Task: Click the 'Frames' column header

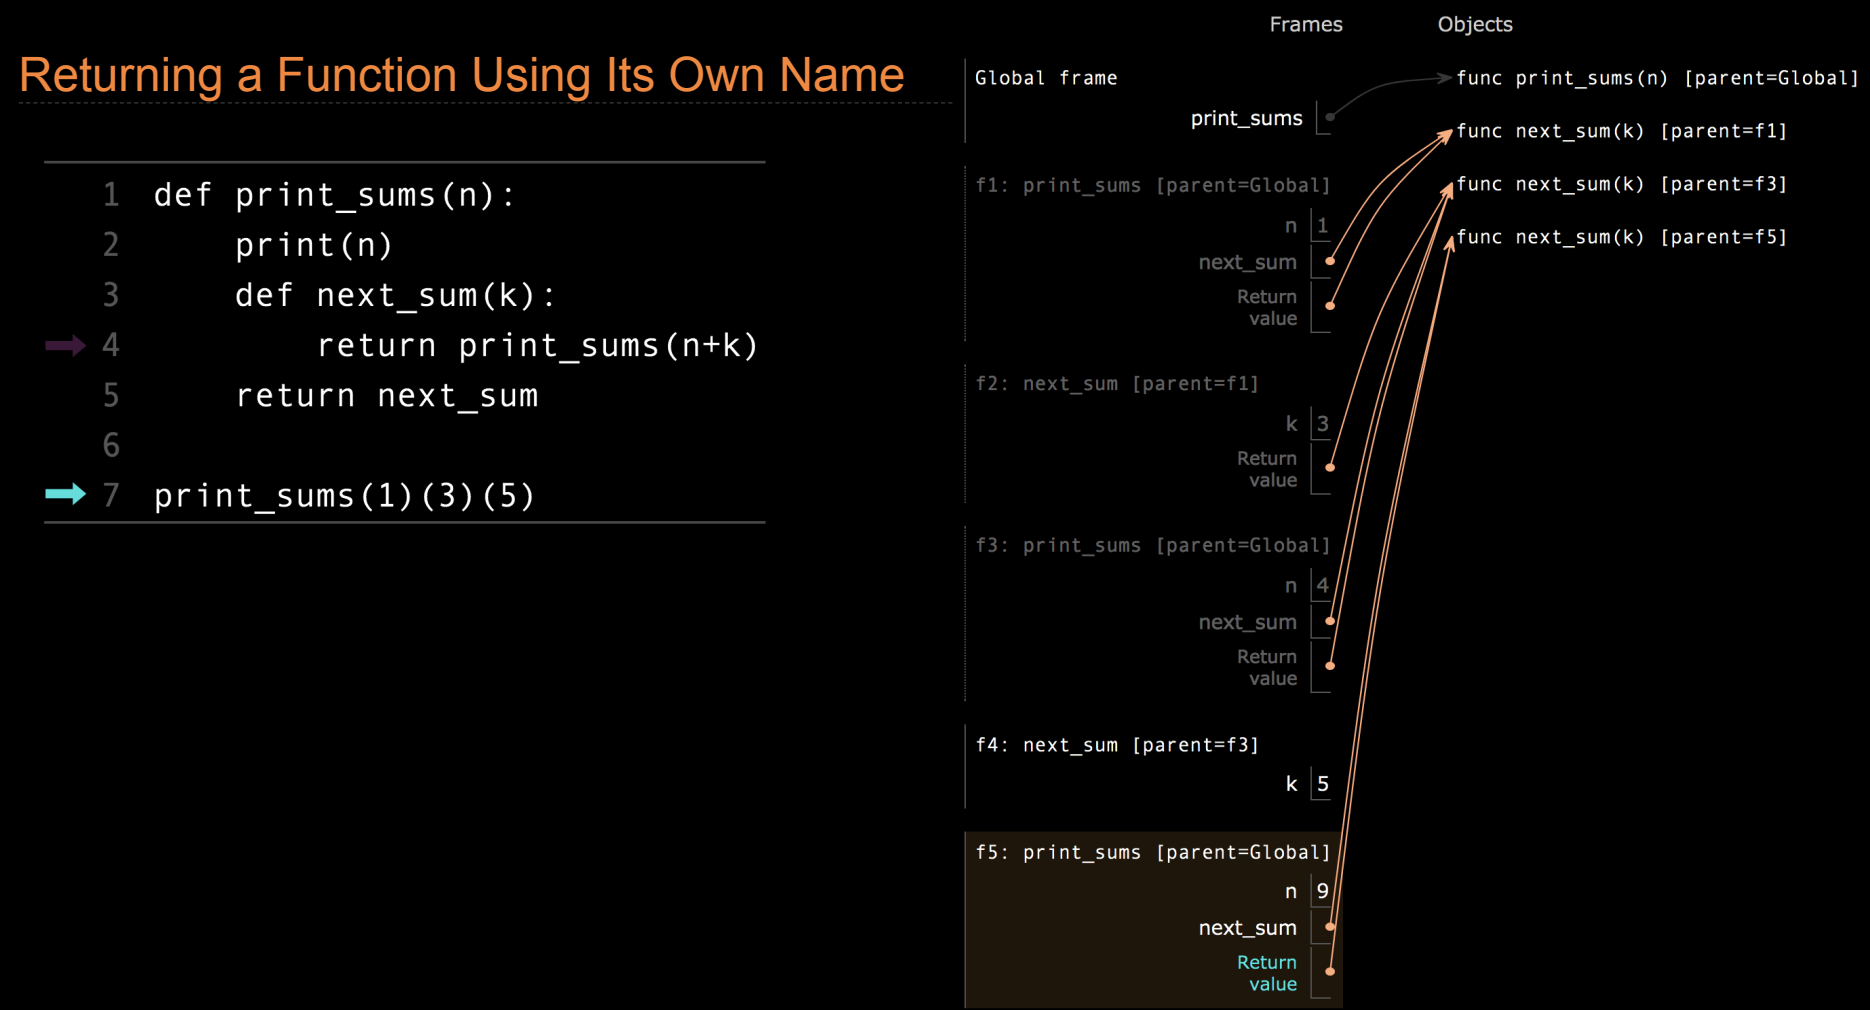Action: (1306, 24)
